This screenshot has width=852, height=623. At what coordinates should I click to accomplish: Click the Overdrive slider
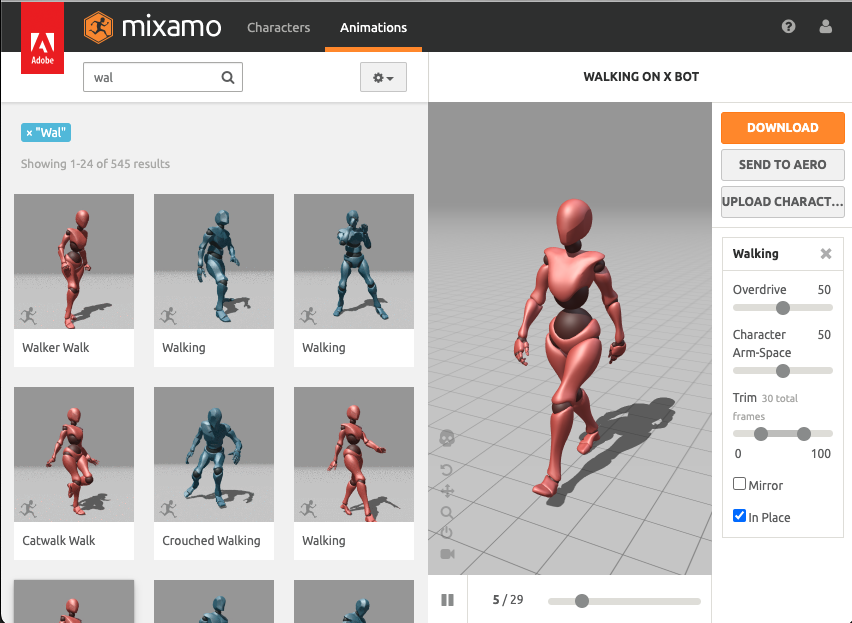782,308
